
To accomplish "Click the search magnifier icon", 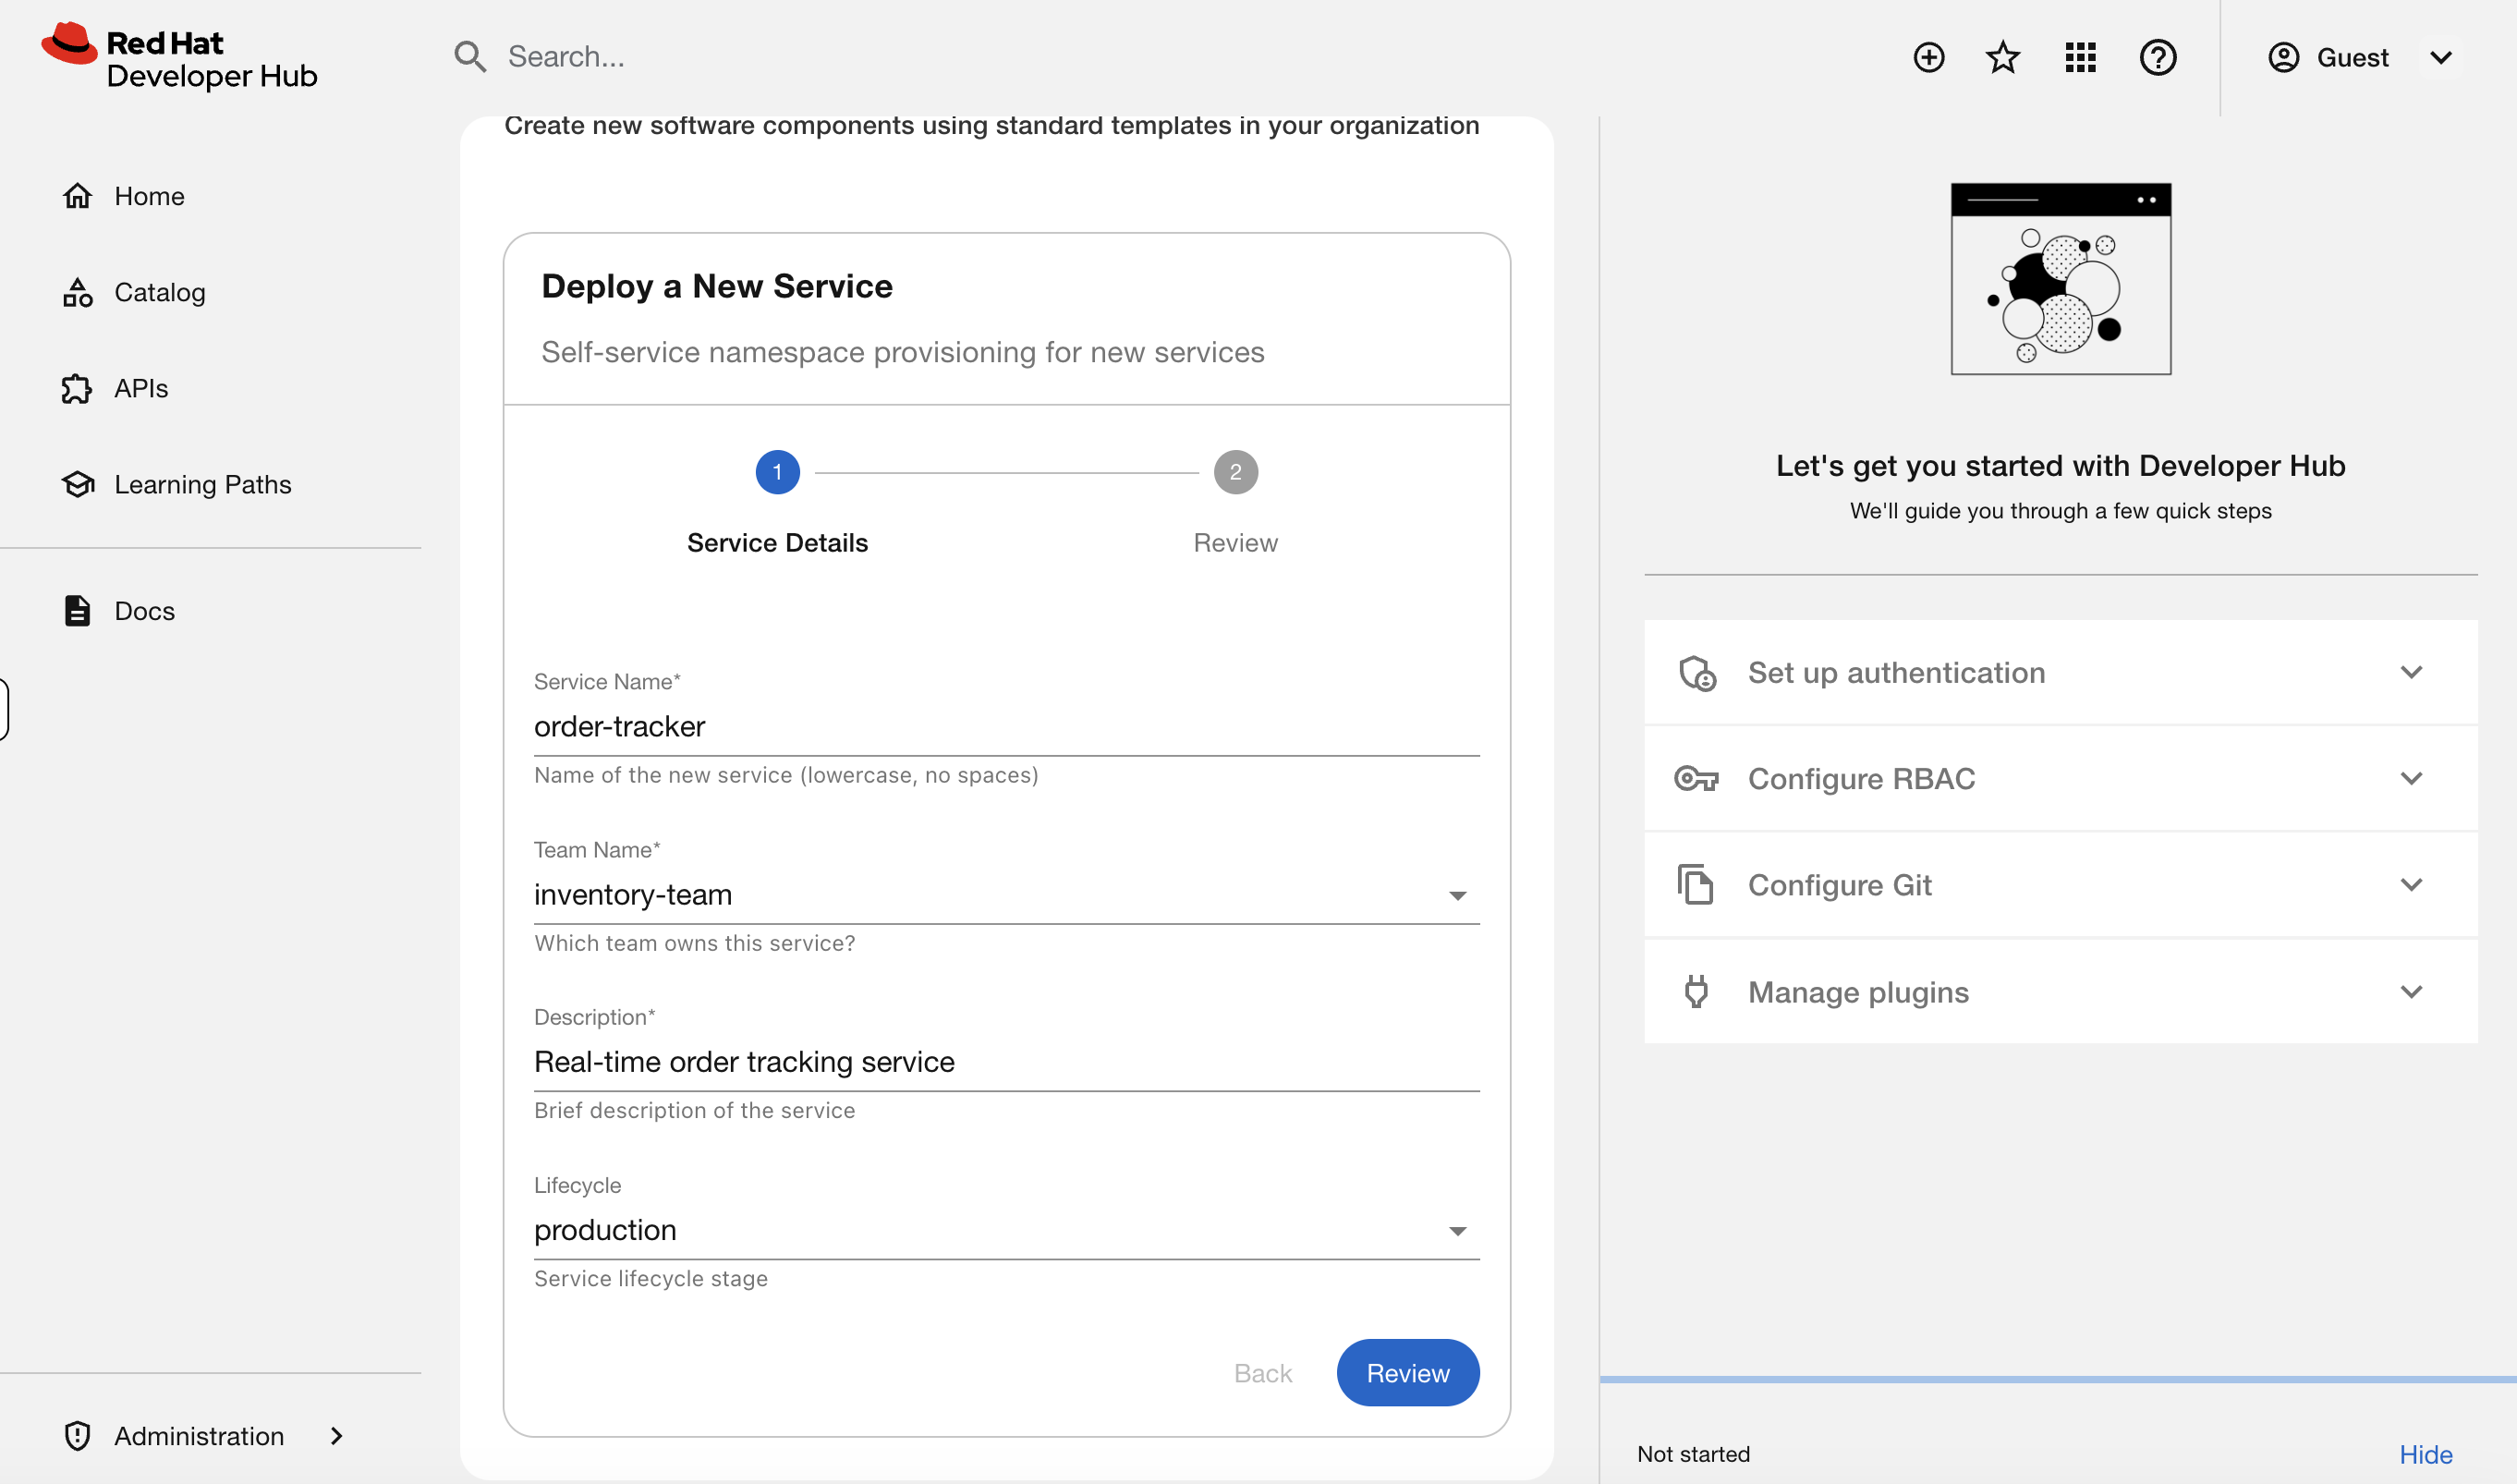I will tap(470, 57).
